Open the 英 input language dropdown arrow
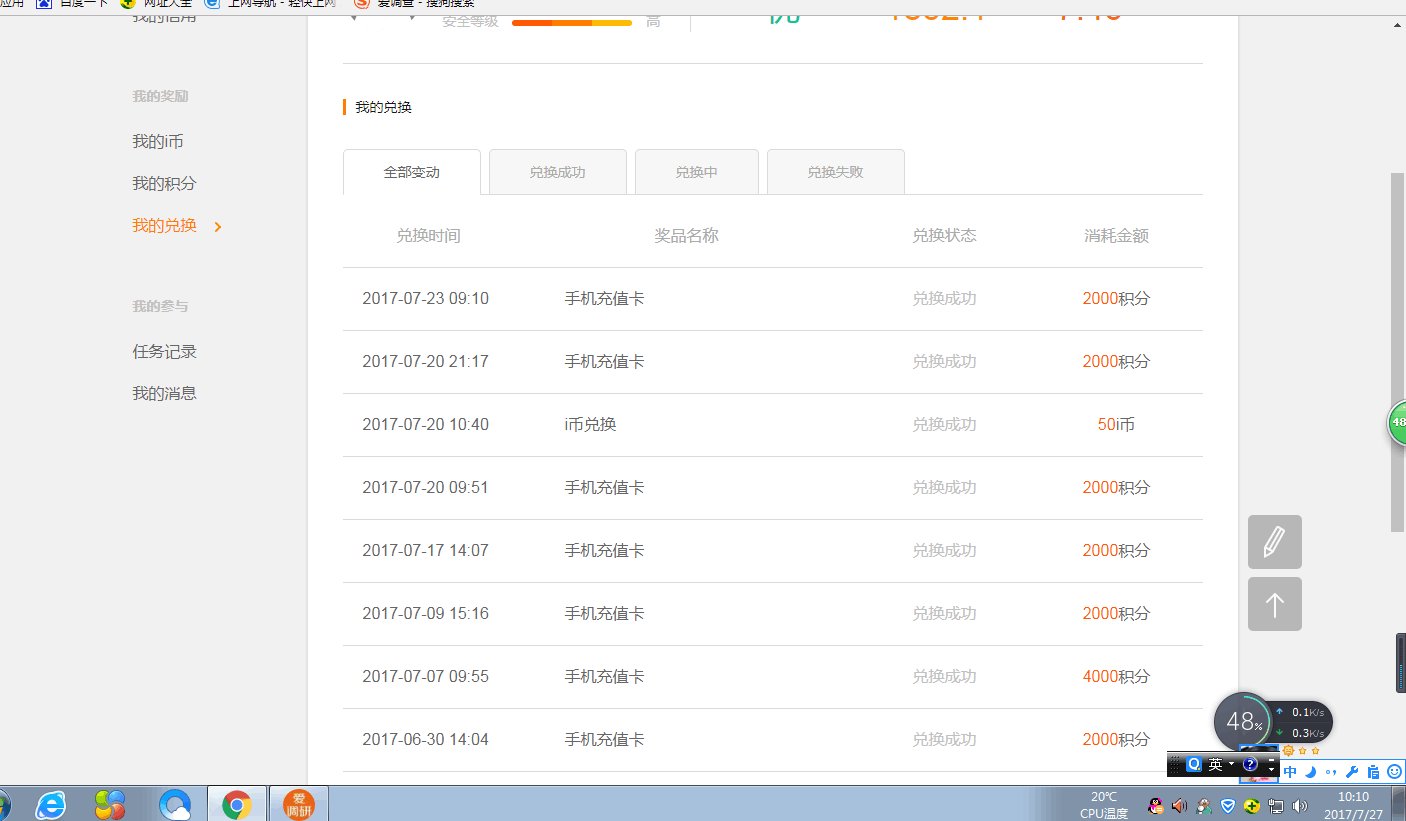This screenshot has height=821, width=1406. 1231,764
